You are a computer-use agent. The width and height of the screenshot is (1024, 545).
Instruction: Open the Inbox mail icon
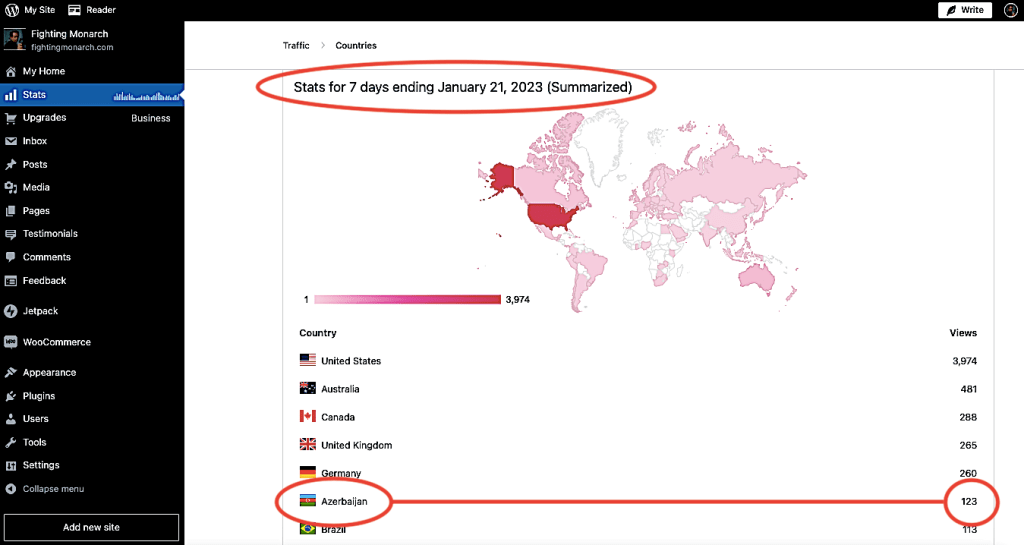(x=11, y=141)
